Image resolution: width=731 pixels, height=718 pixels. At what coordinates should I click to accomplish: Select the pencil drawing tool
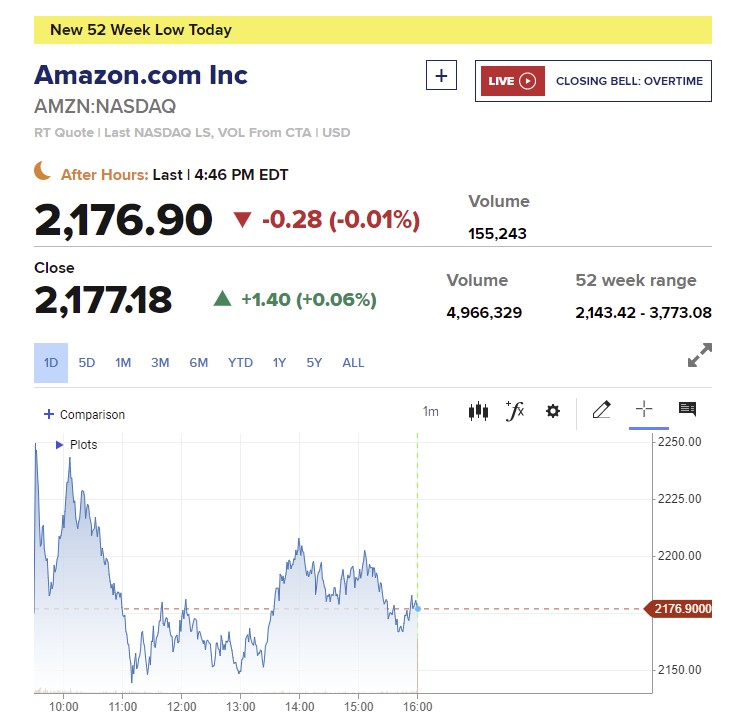coord(601,410)
